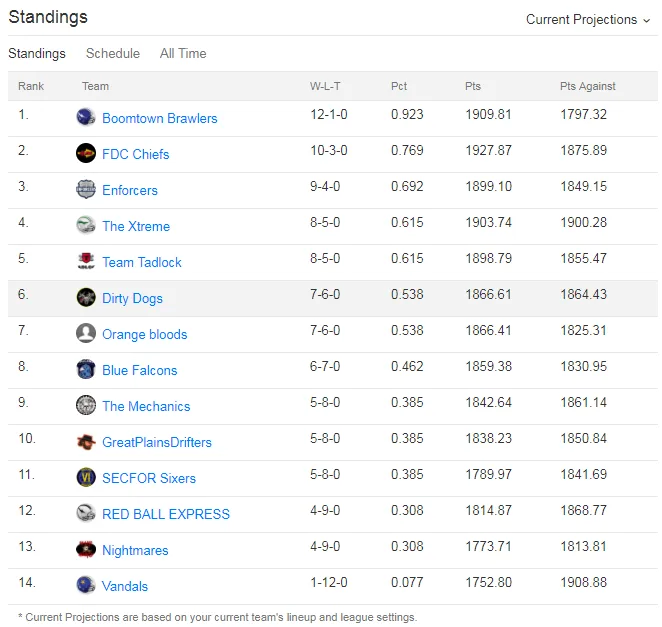The width and height of the screenshot is (662, 627).
Task: Switch to the All Time tab
Action: point(183,53)
